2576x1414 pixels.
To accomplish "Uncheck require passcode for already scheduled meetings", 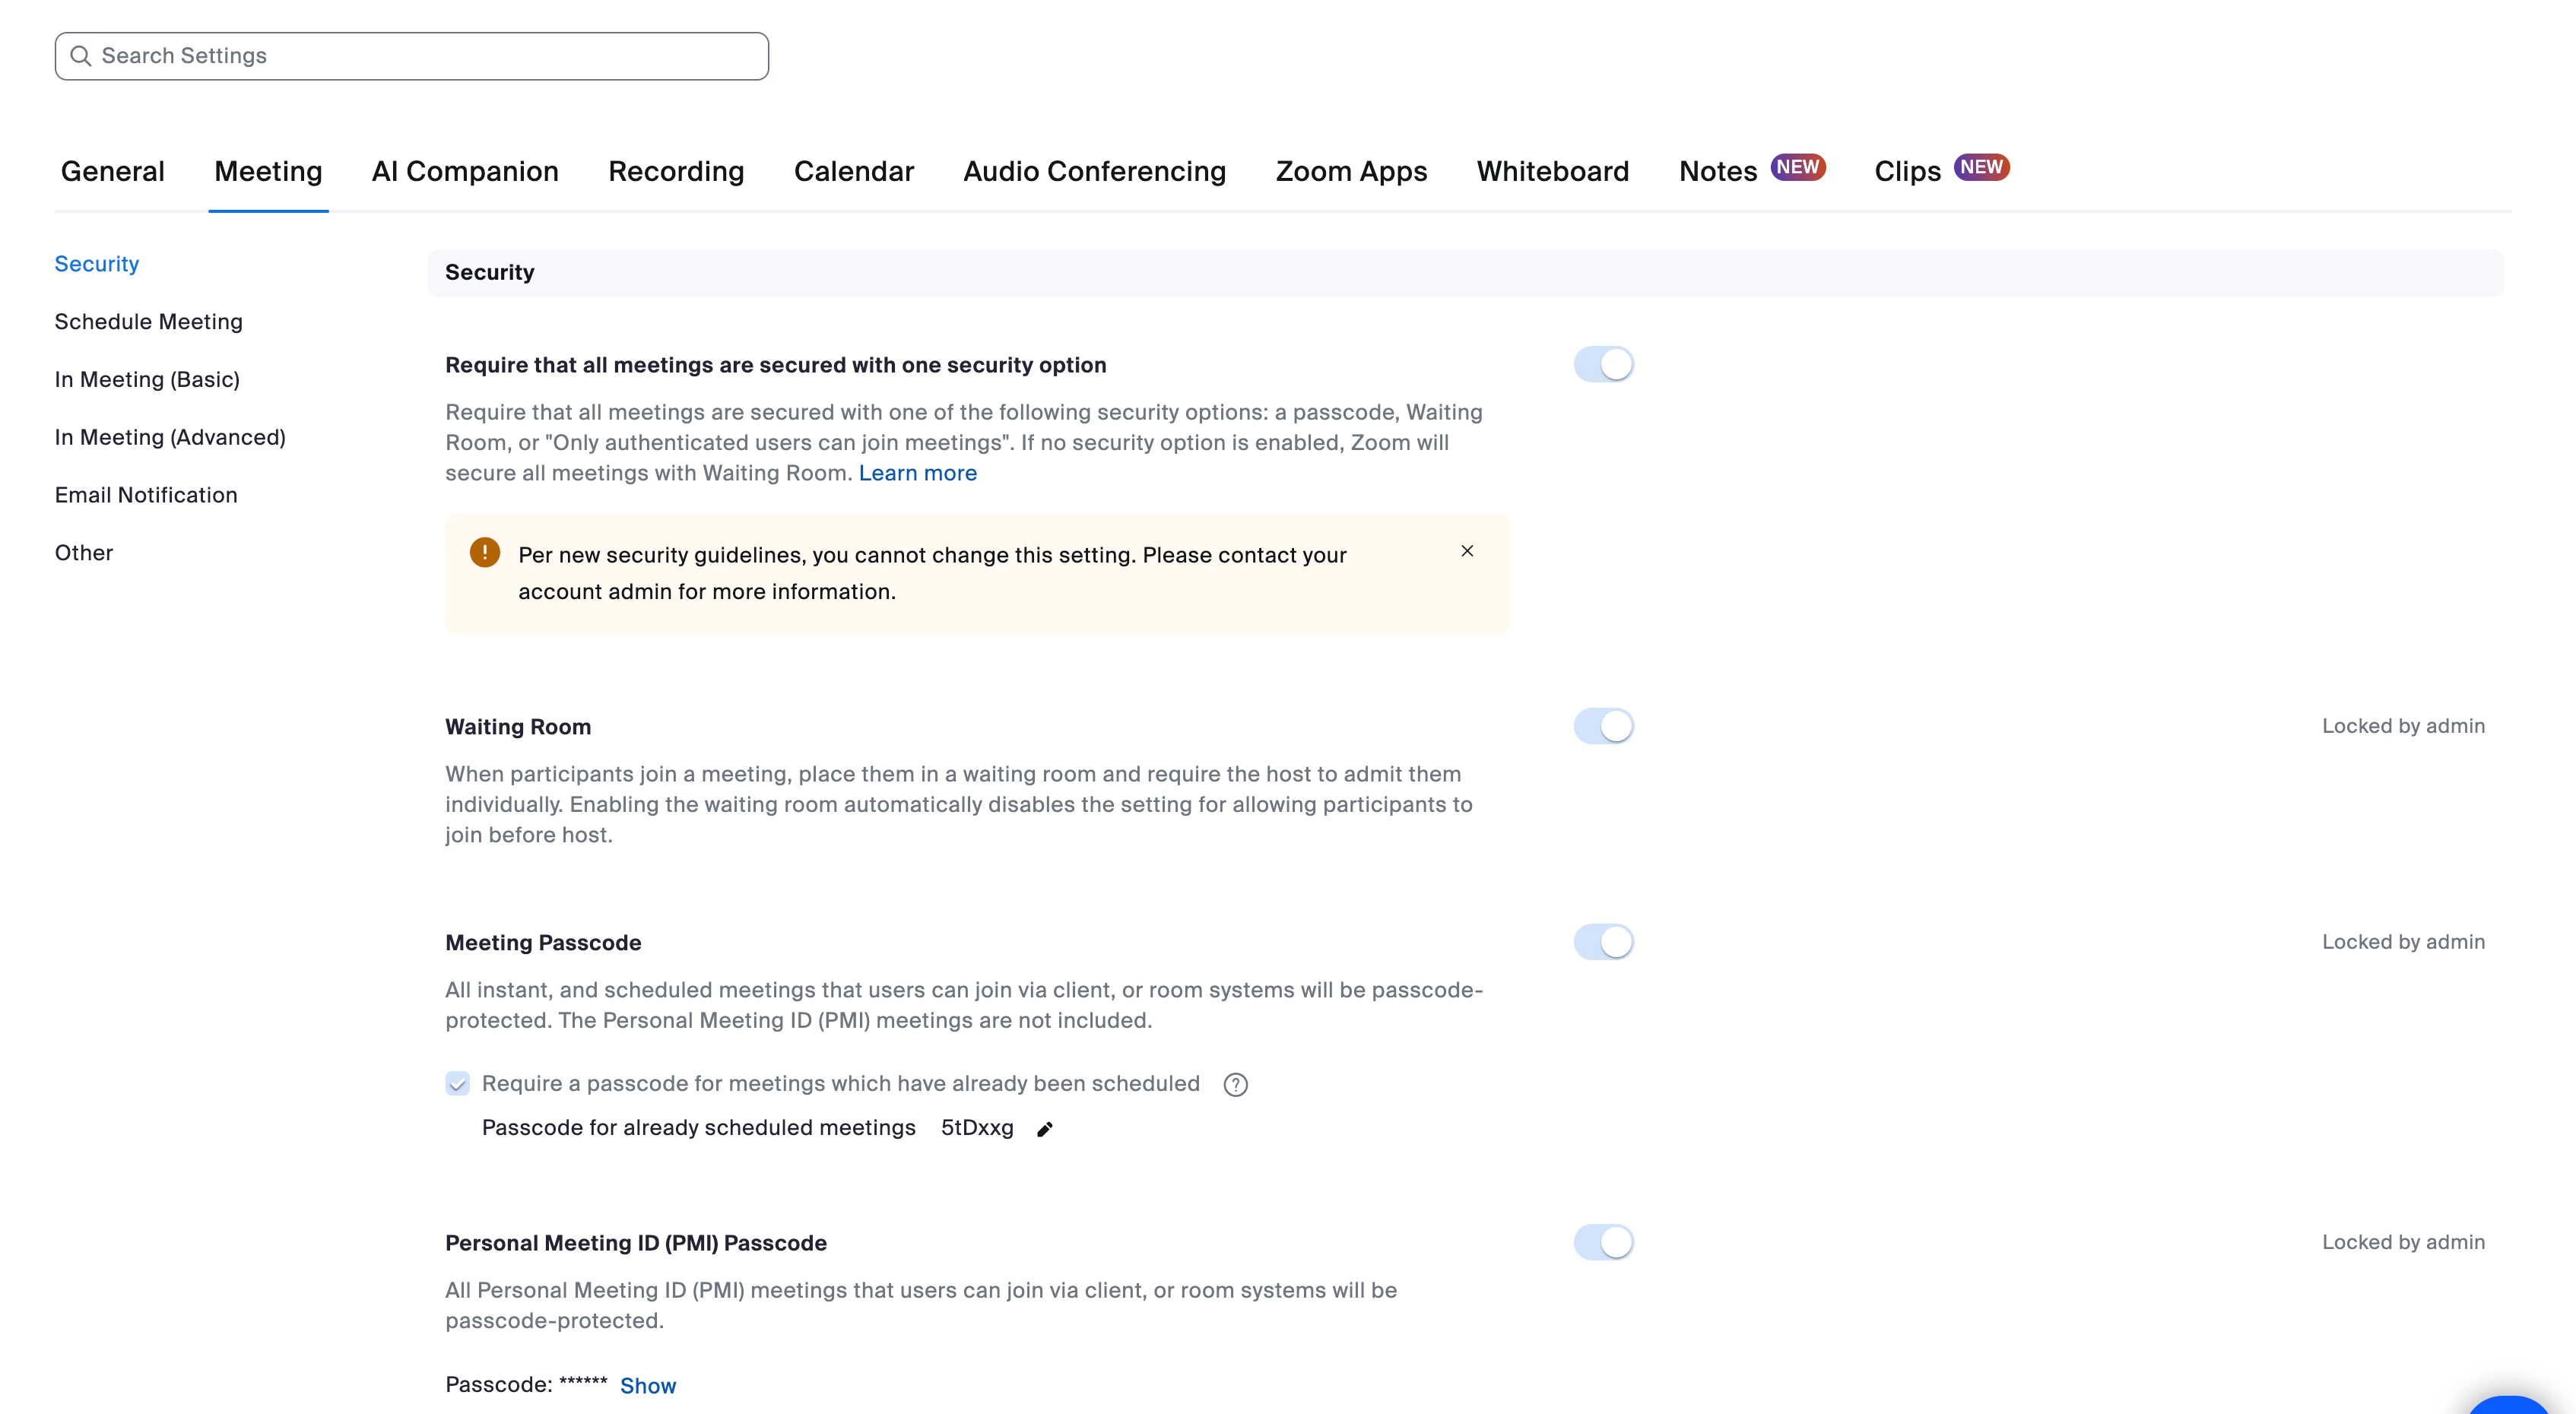I will click(x=458, y=1084).
